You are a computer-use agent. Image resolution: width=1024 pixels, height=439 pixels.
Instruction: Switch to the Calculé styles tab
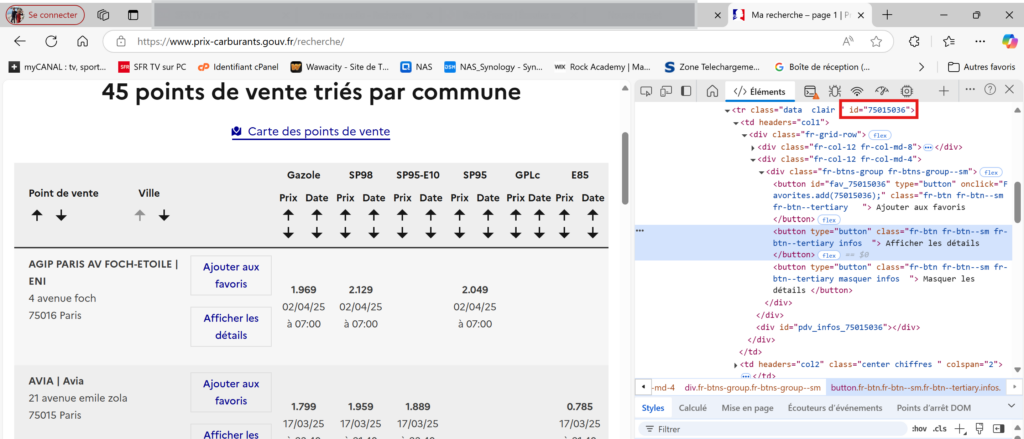point(692,408)
